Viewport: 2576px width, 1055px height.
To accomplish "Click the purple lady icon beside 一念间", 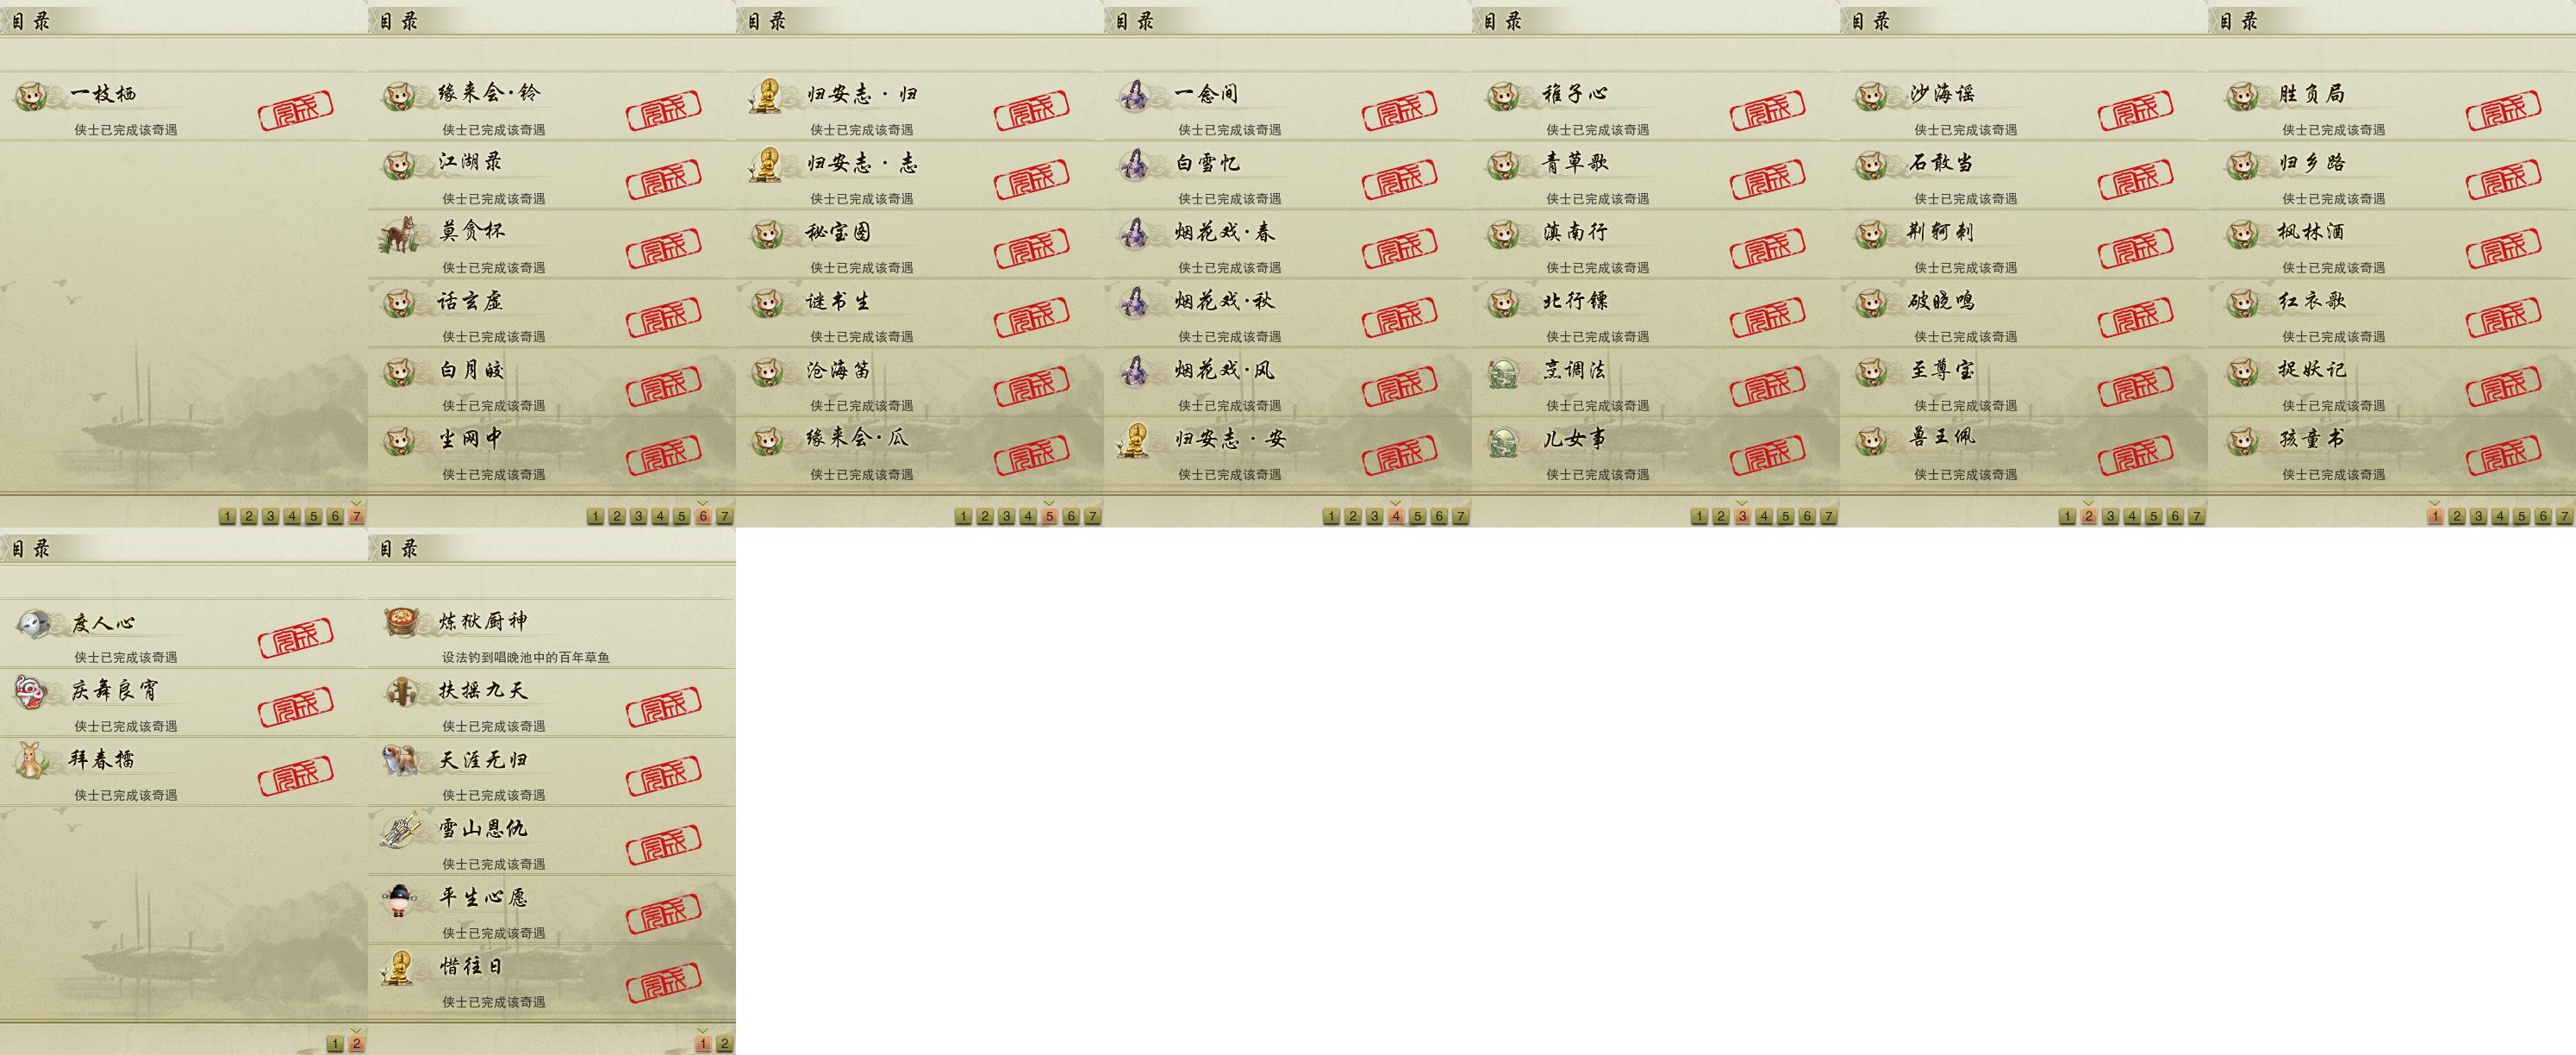I will click(x=1135, y=96).
